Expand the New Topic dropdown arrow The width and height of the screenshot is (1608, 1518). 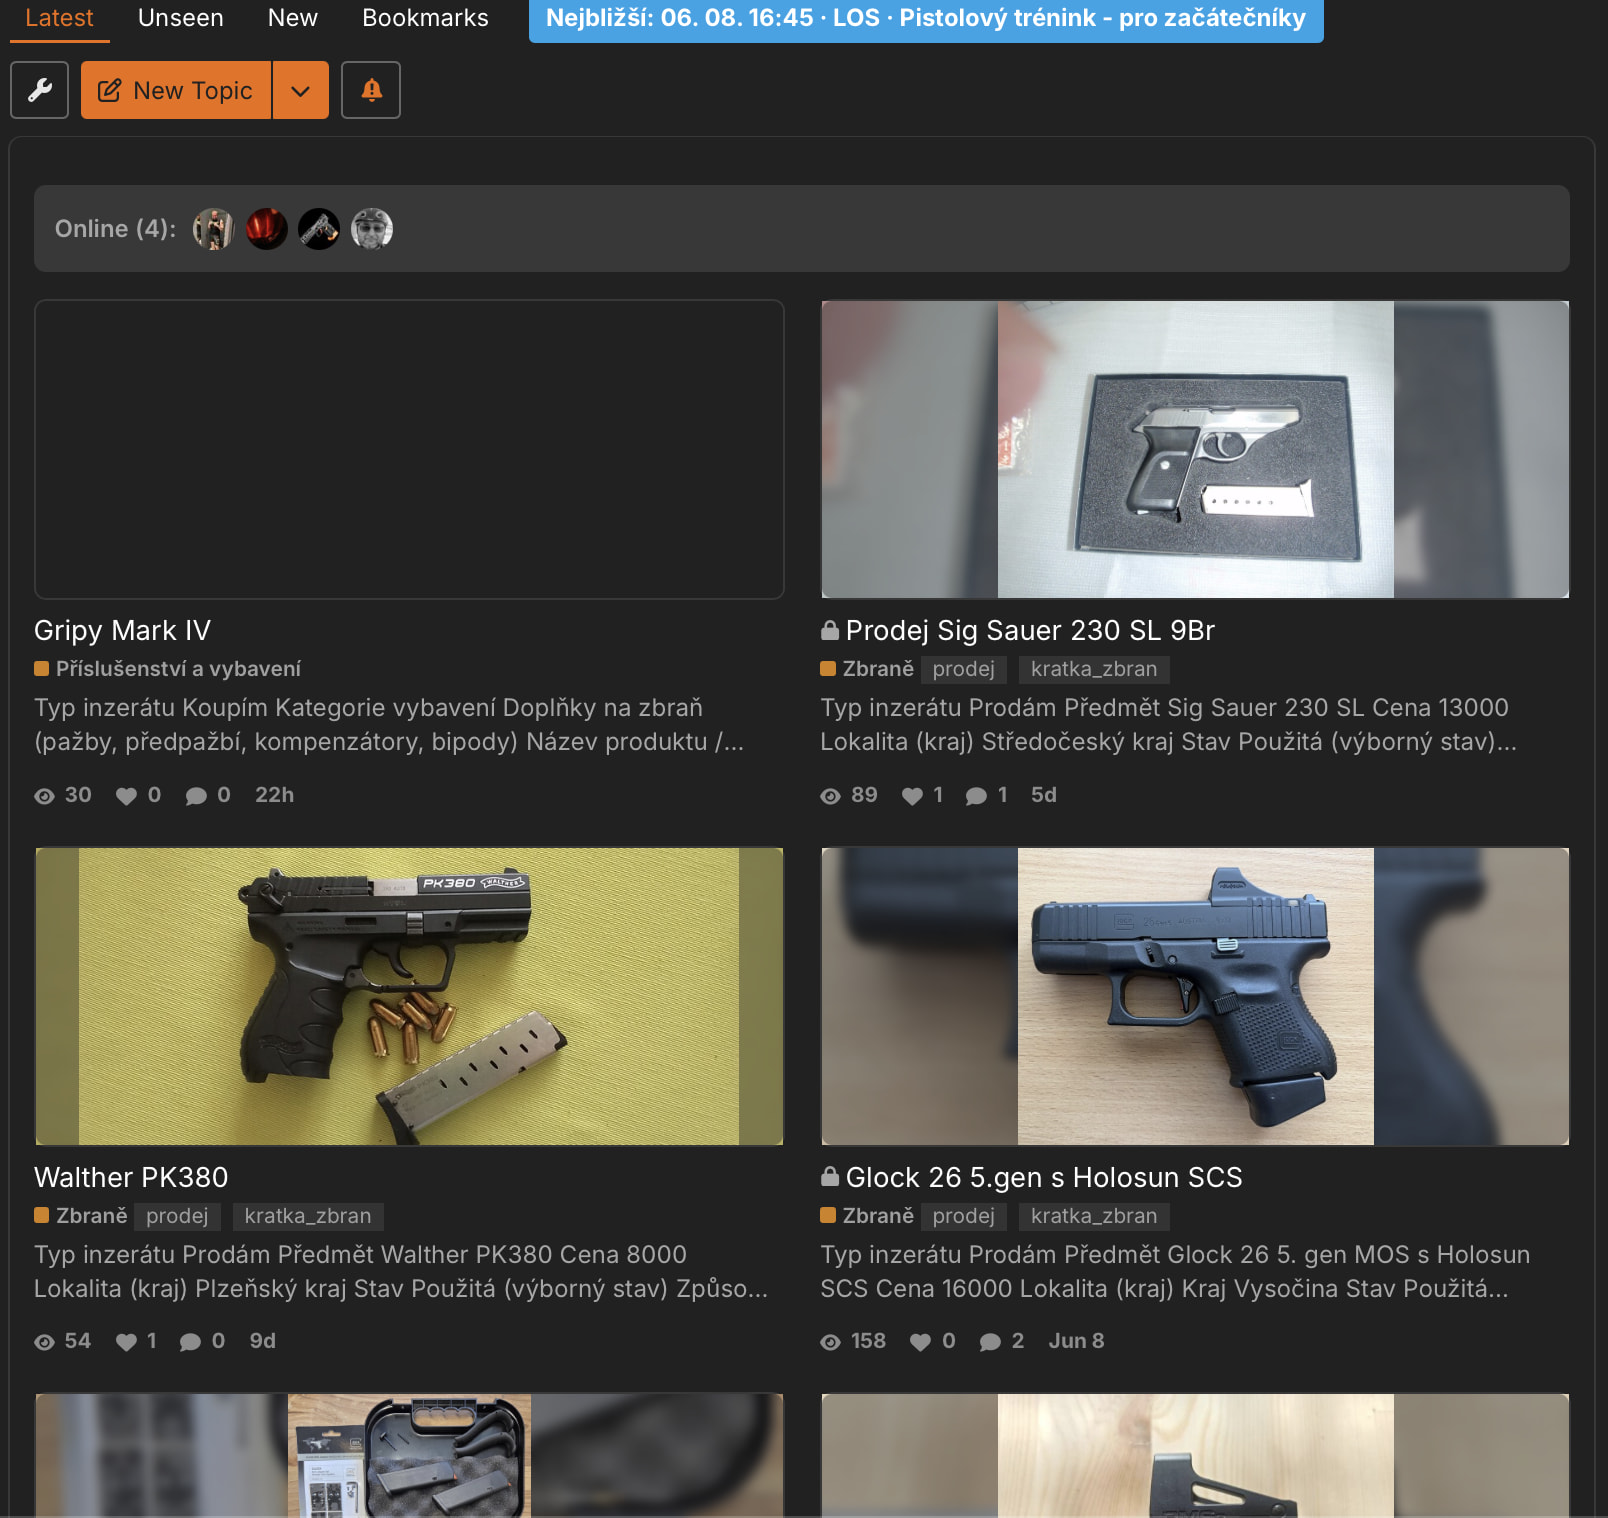tap(300, 90)
